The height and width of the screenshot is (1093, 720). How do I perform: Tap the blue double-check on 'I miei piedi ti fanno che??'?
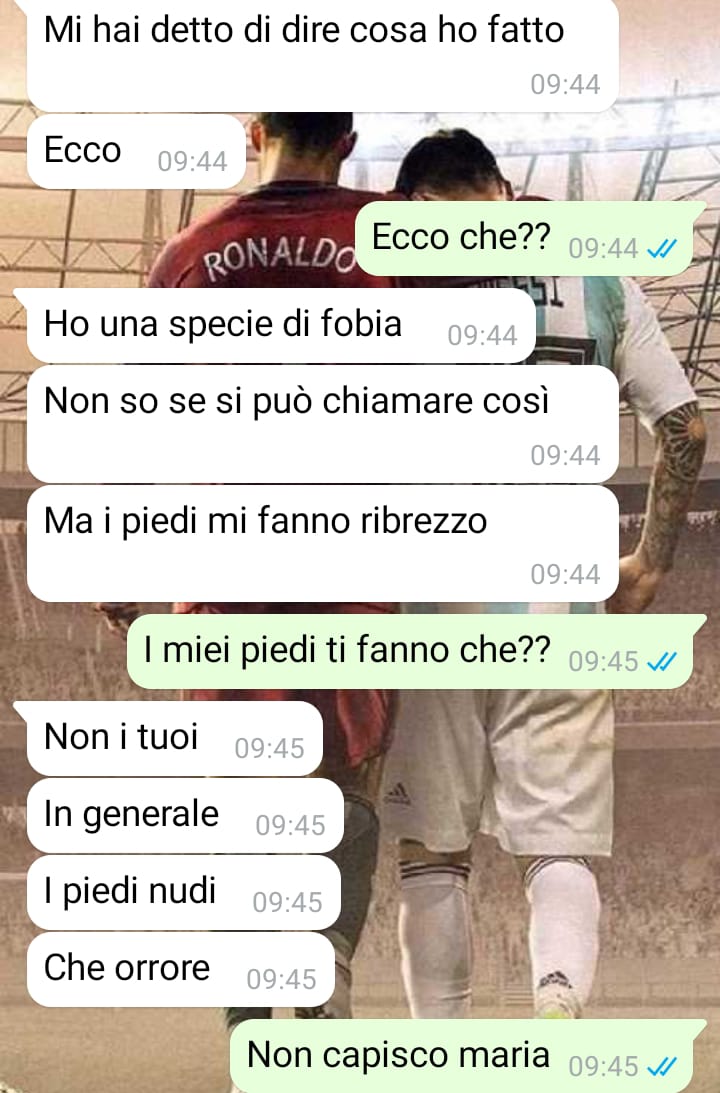(x=661, y=661)
